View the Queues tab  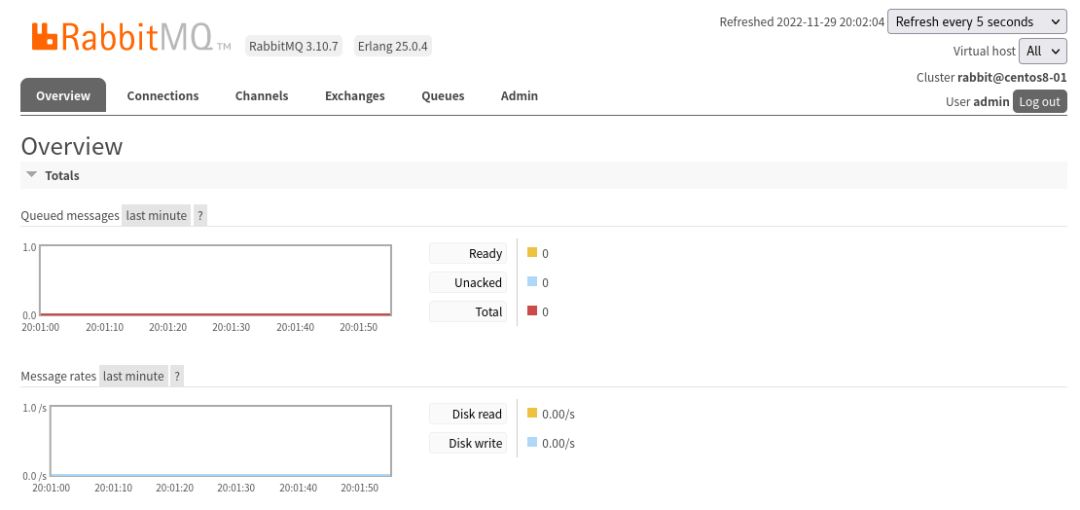[x=443, y=96]
